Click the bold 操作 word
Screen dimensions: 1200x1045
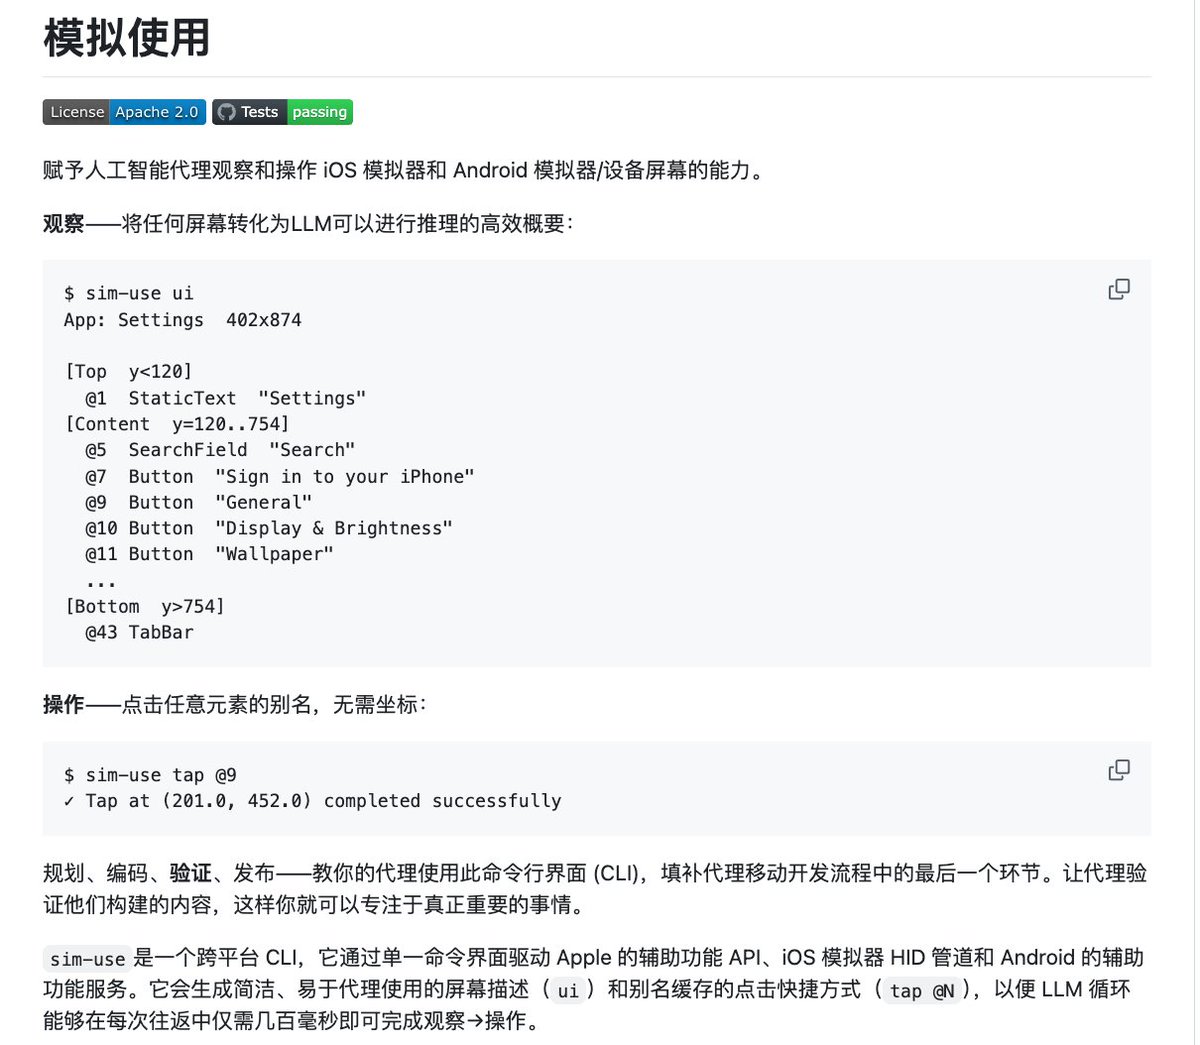[x=64, y=705]
